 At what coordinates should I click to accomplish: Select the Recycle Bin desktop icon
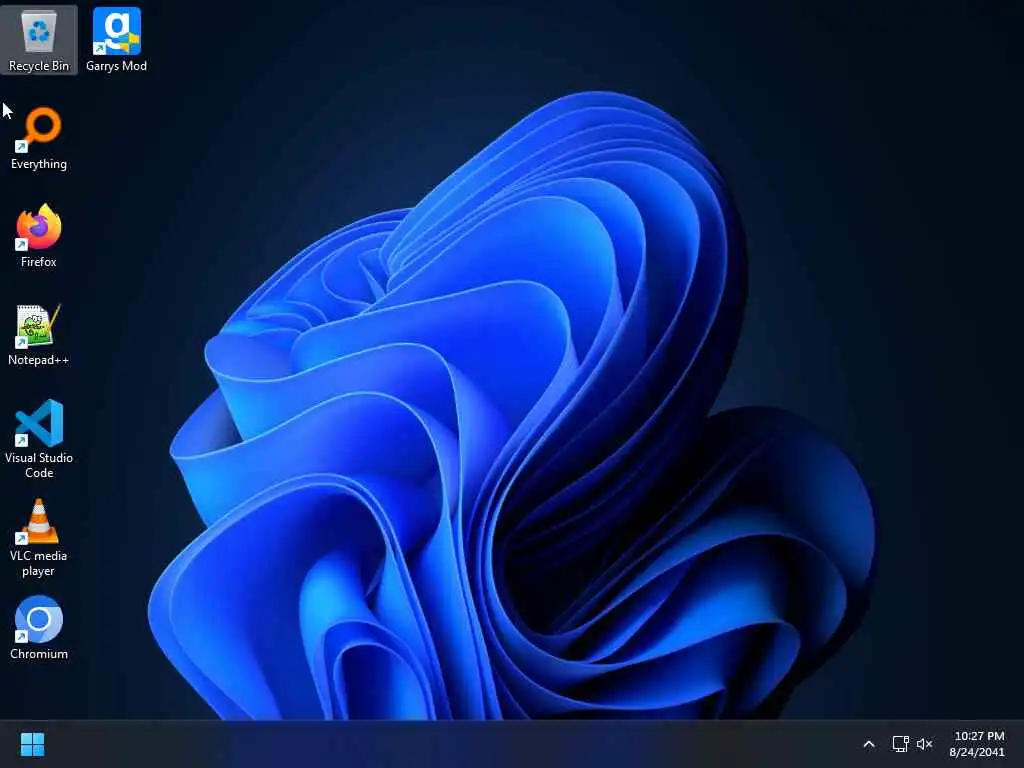(39, 40)
